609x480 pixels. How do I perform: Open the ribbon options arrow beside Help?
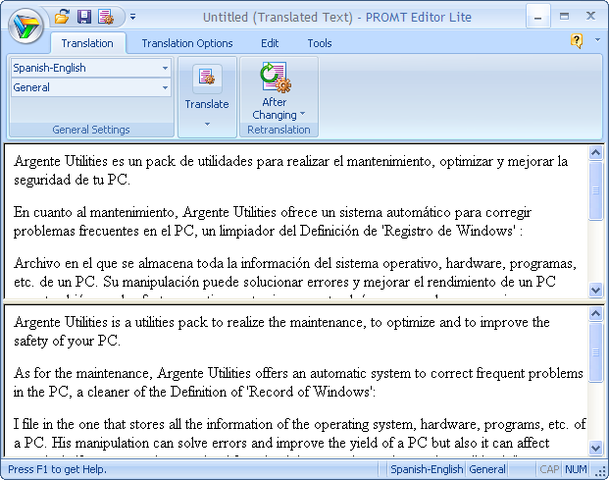coord(597,40)
